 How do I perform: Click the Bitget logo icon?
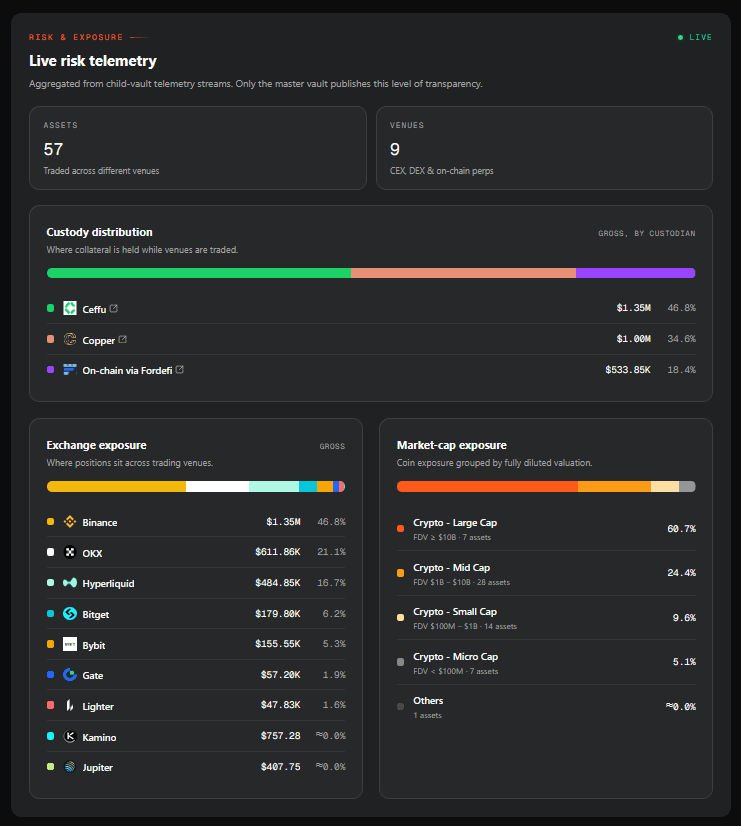pyautogui.click(x=70, y=614)
